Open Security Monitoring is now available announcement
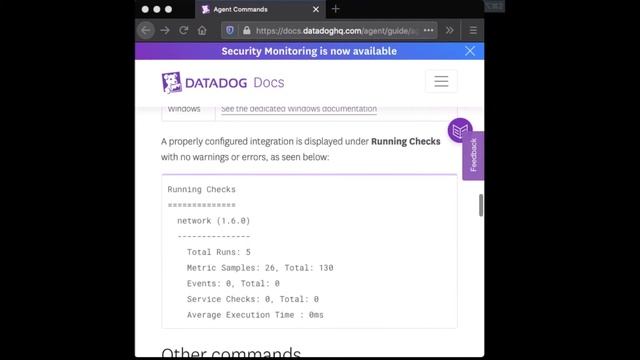Viewport: 640px width, 360px height. (309, 51)
